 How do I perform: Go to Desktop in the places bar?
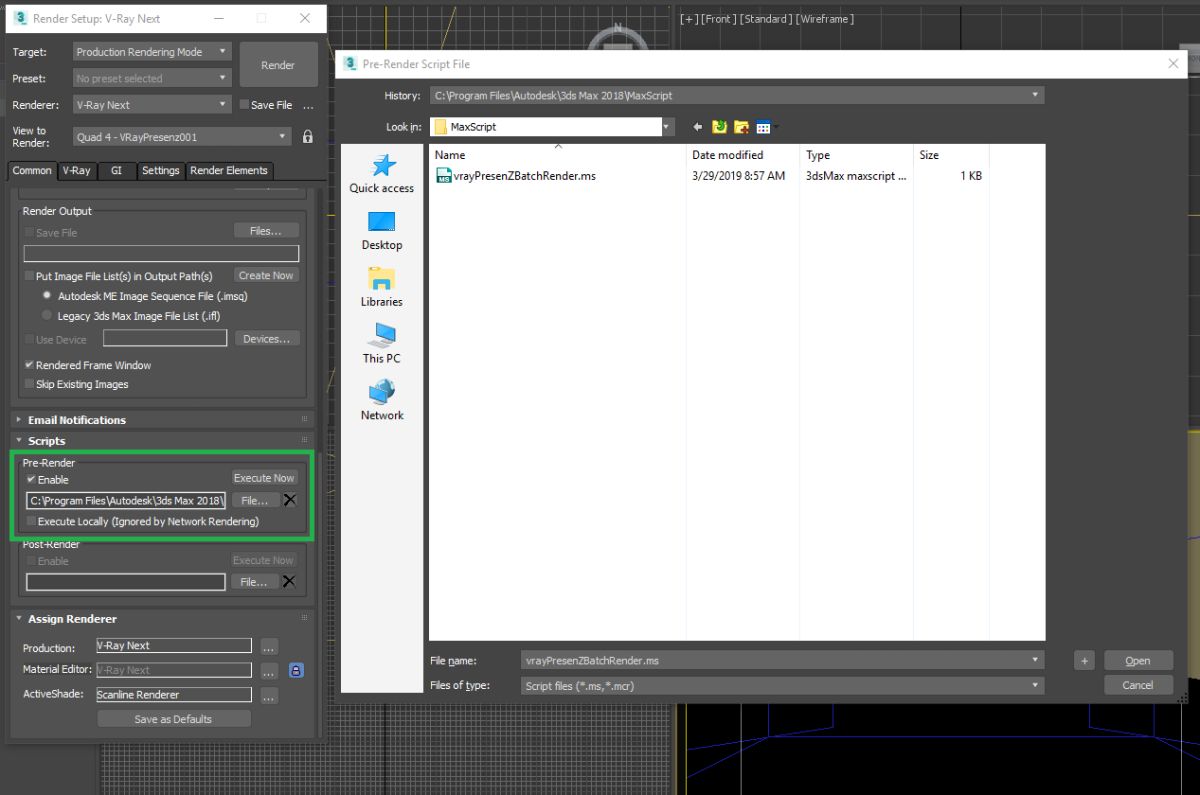point(382,231)
